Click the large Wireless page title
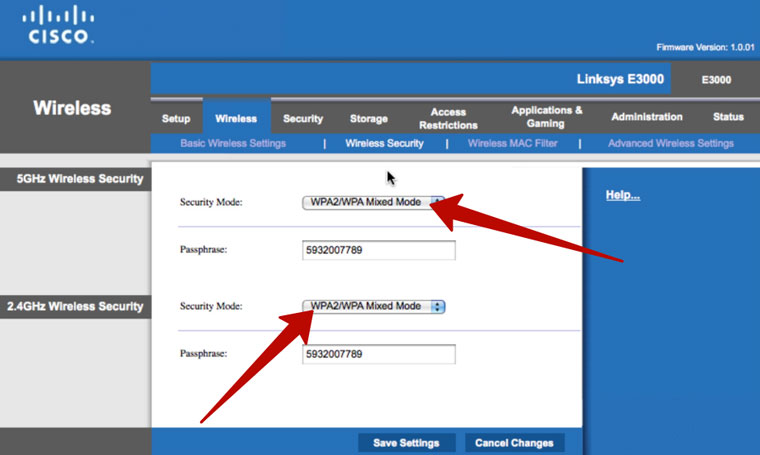Screen dimensions: 760x455 click(x=72, y=108)
